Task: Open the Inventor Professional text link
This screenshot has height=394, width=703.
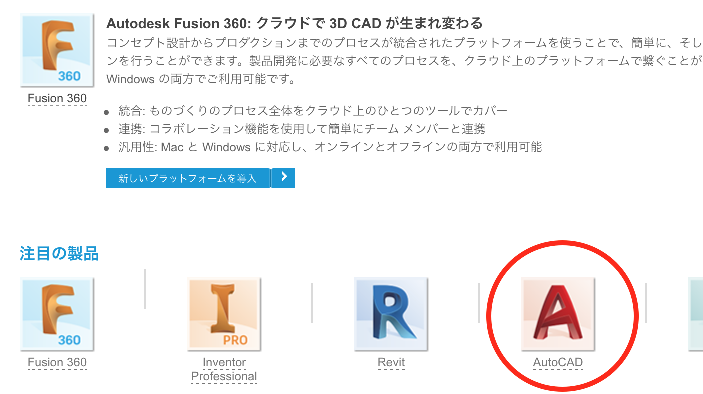Action: [x=224, y=369]
